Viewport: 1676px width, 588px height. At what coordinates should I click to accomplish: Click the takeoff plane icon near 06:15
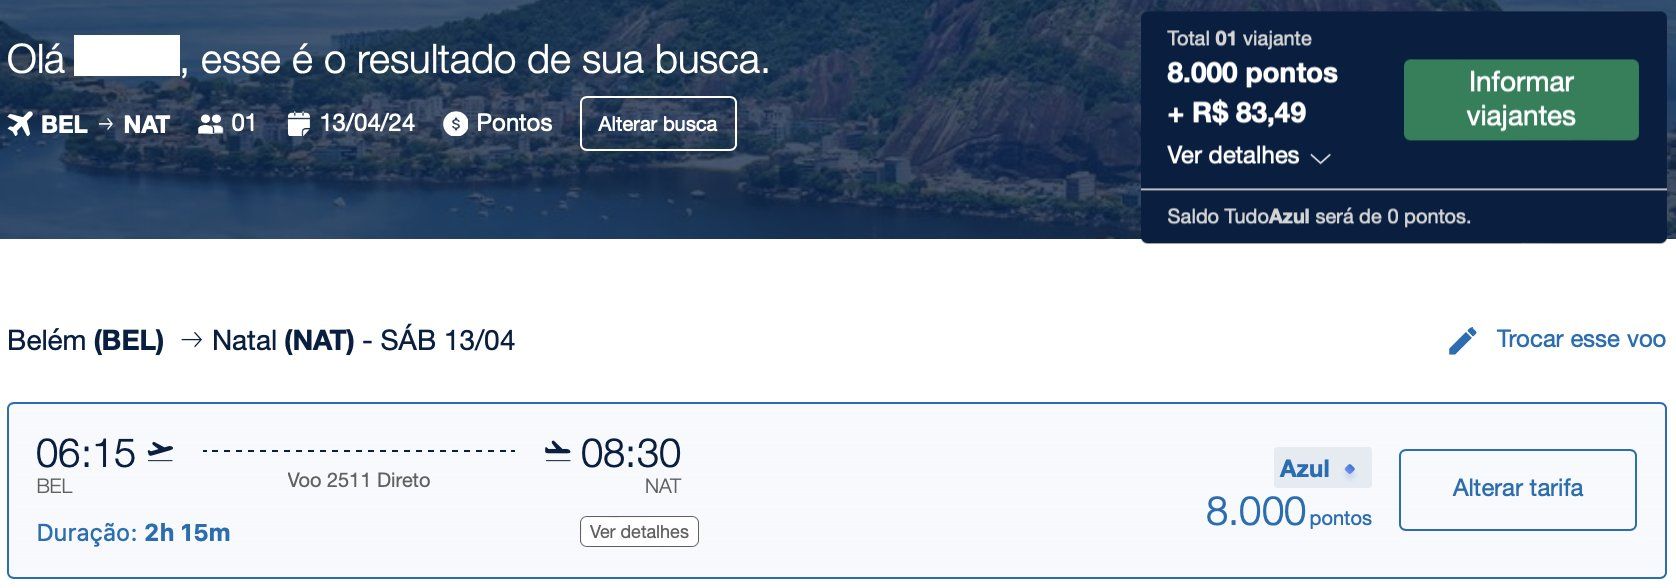pyautogui.click(x=160, y=452)
